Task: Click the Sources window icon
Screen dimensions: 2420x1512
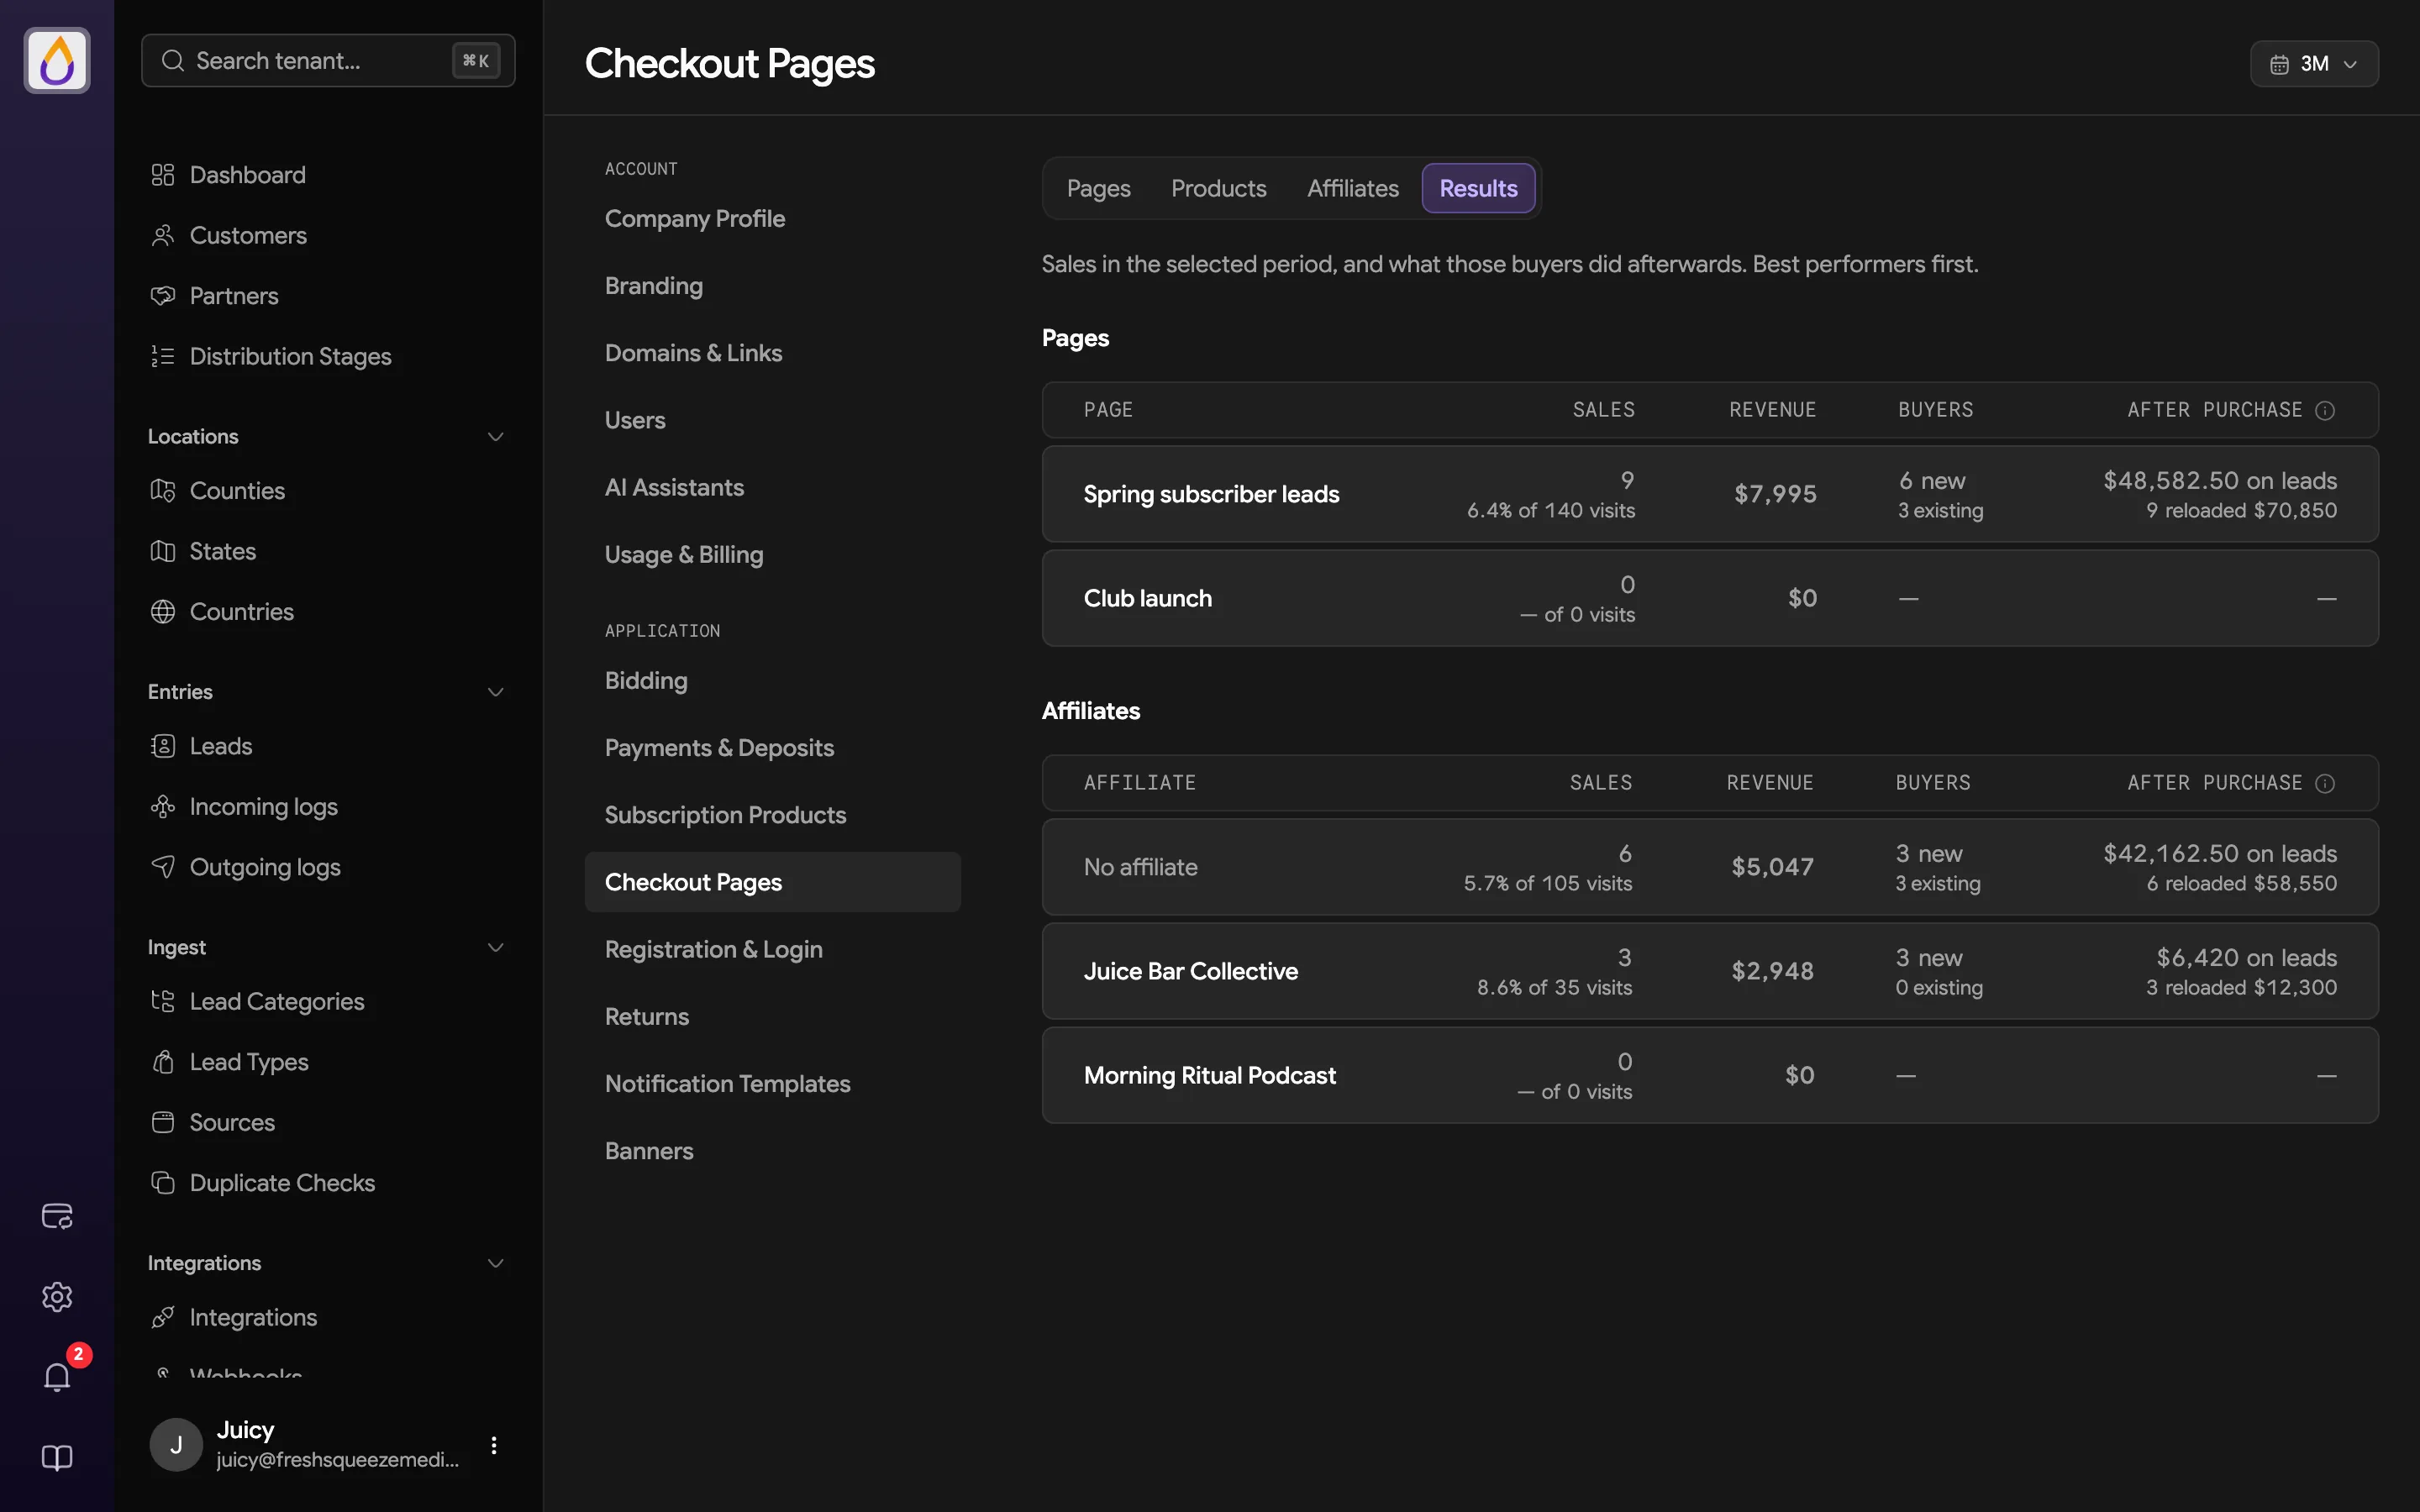Action: (163, 1123)
